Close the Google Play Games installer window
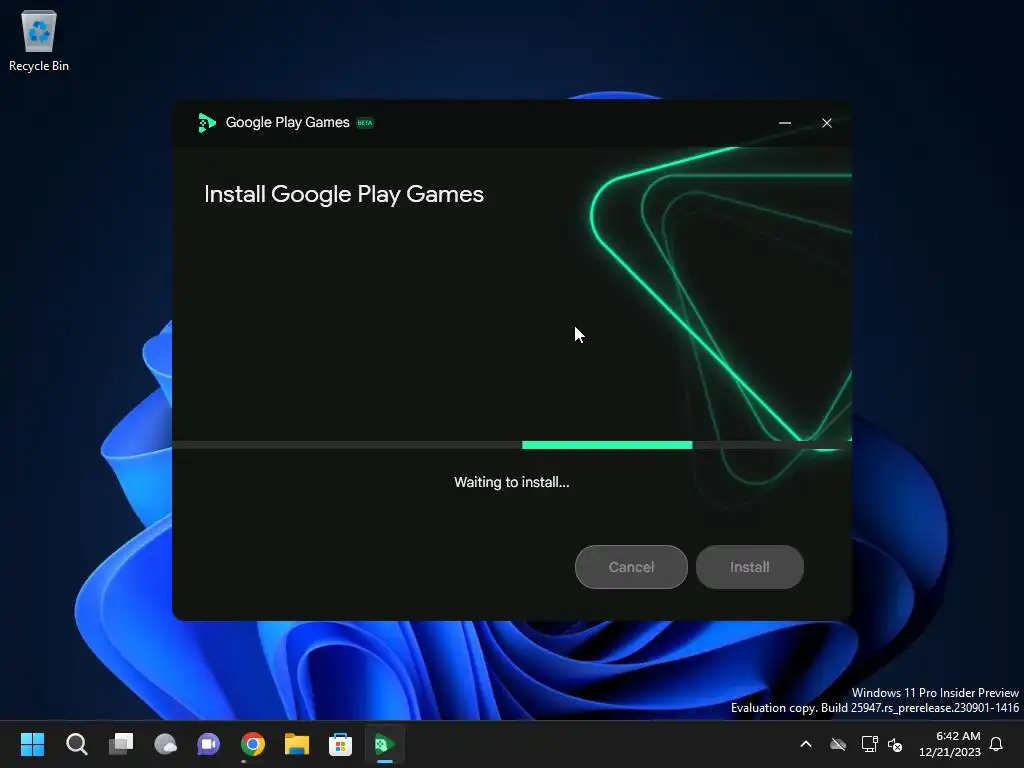Viewport: 1024px width, 768px height. (827, 123)
